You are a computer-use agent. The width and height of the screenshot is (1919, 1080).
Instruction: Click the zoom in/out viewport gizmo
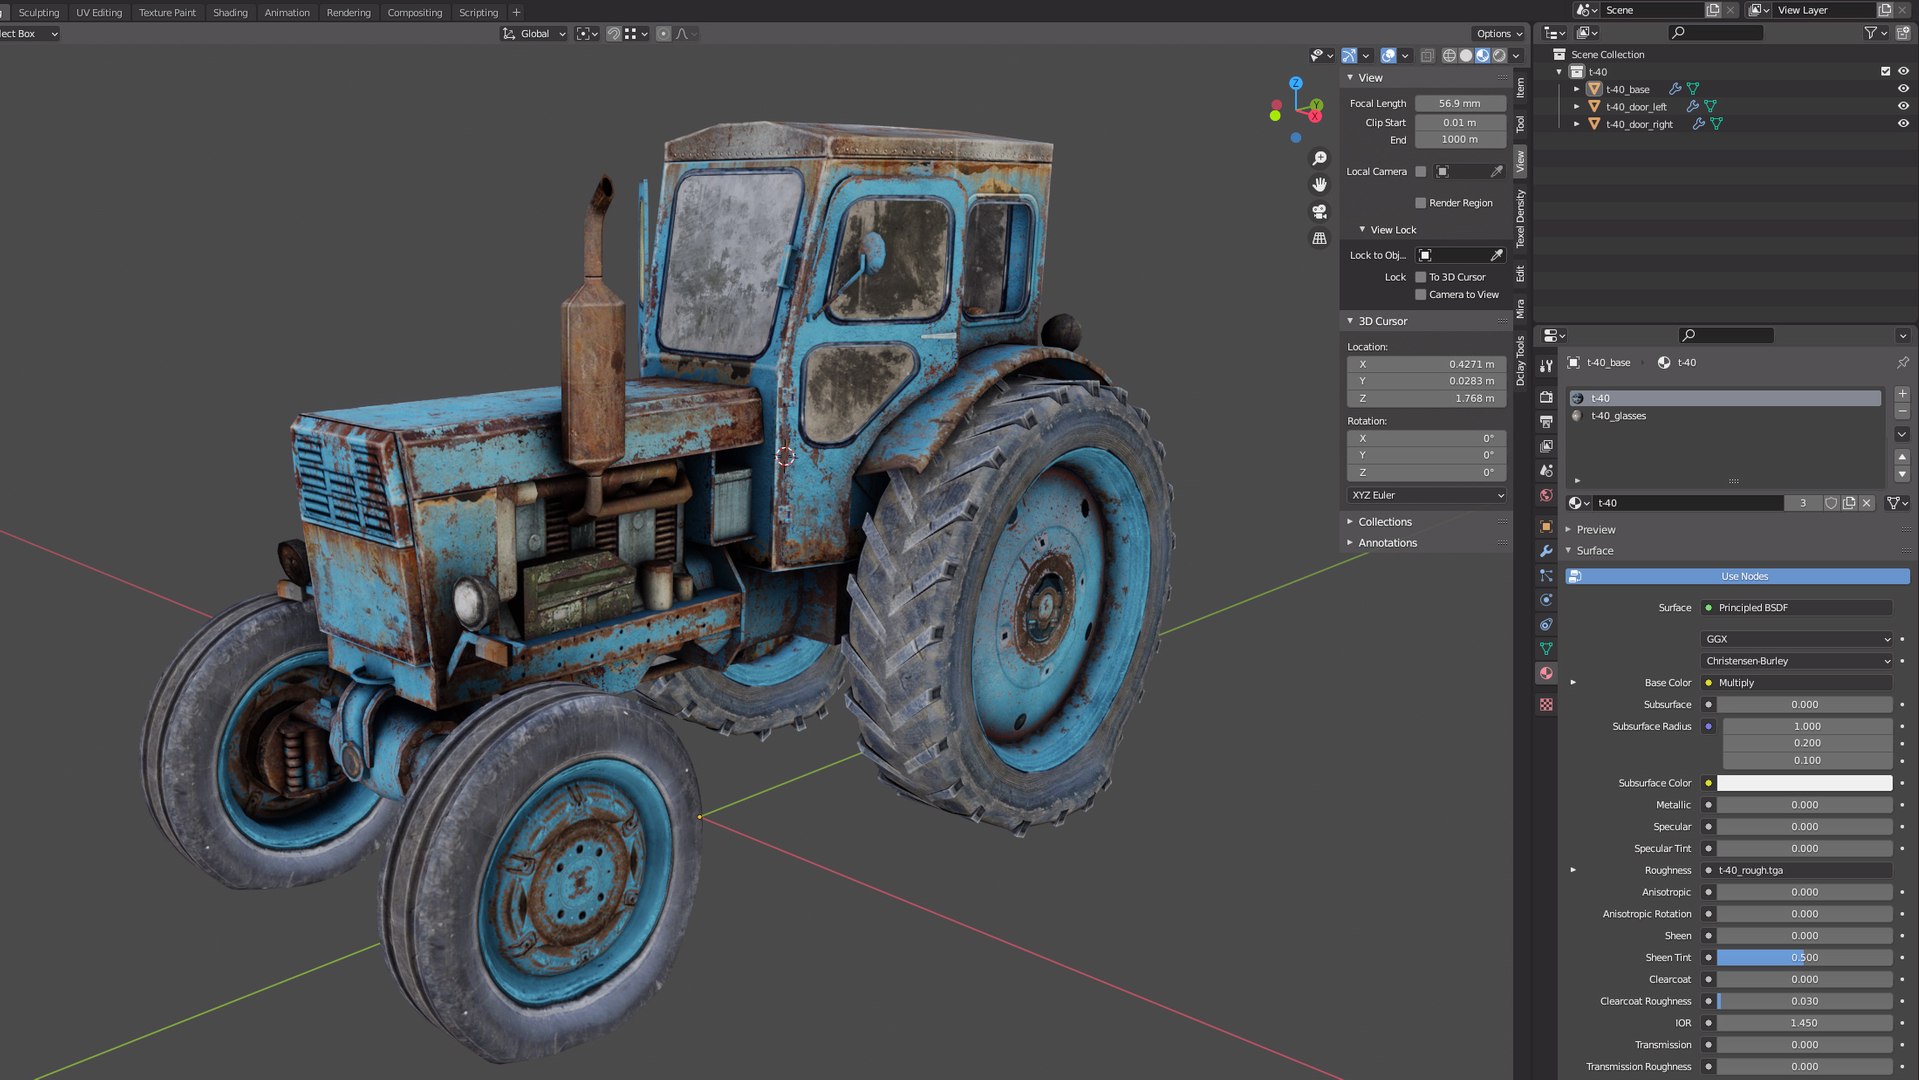pyautogui.click(x=1320, y=158)
